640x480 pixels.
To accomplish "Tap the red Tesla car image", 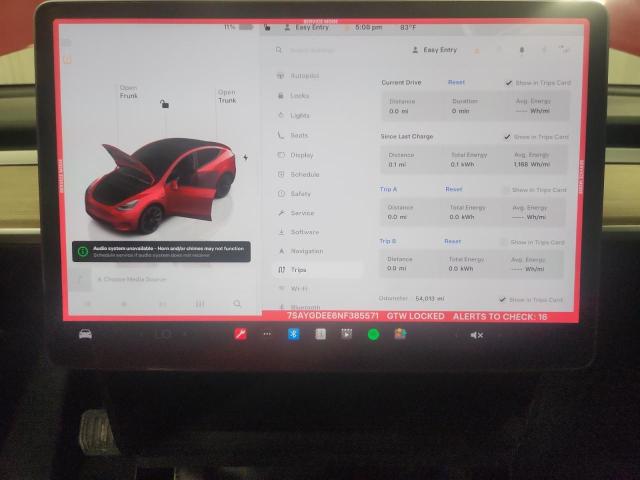I will (160, 186).
